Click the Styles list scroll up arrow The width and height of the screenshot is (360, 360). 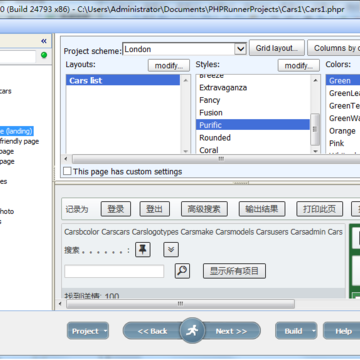pyautogui.click(x=315, y=80)
